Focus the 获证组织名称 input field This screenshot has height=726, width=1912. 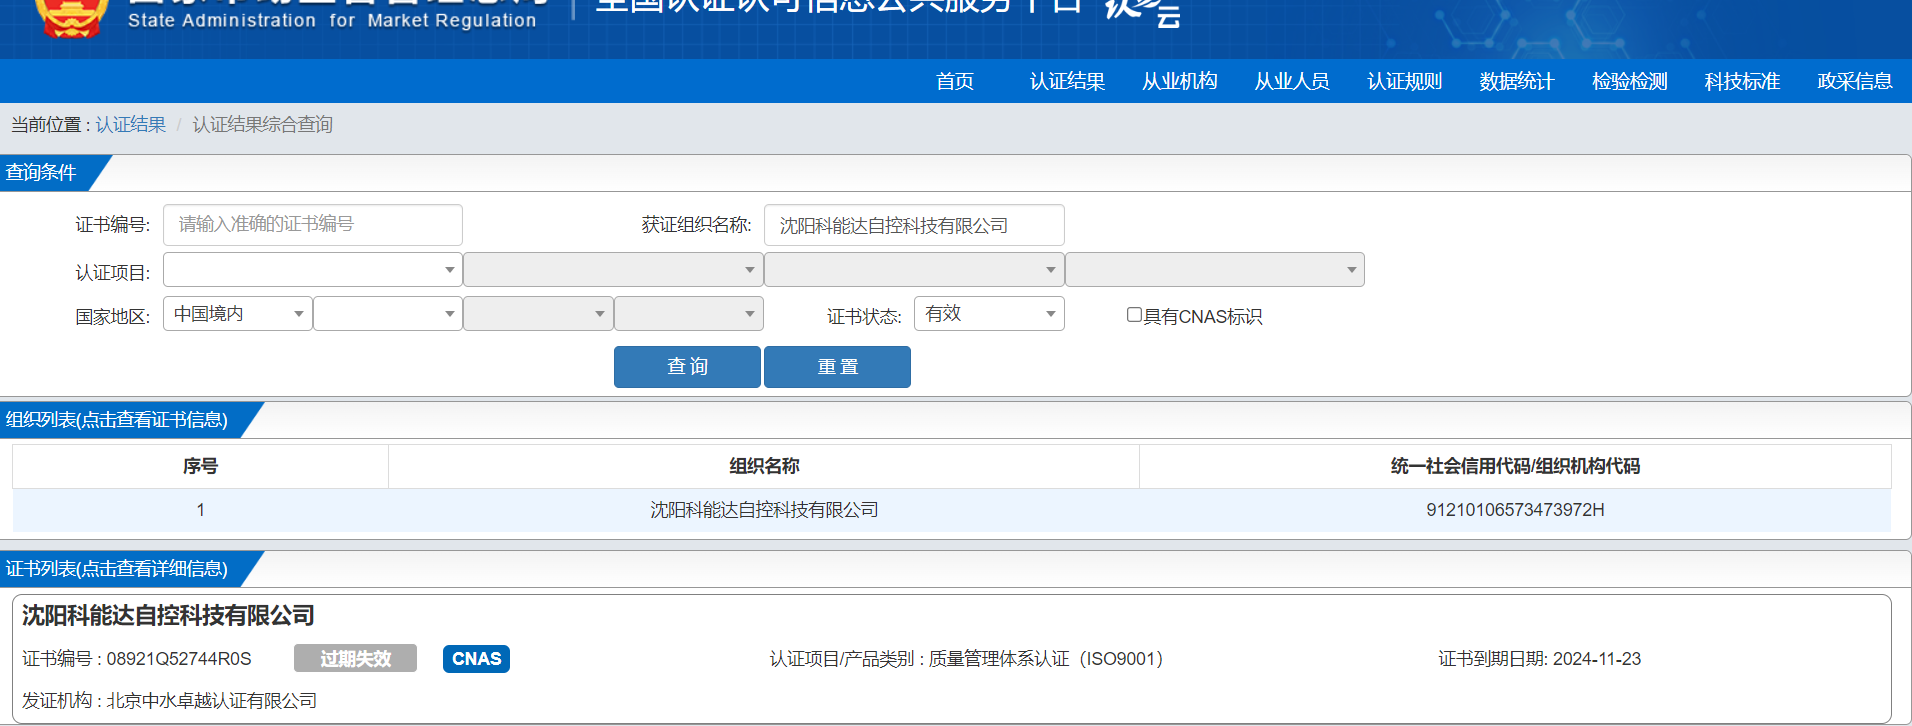[914, 225]
